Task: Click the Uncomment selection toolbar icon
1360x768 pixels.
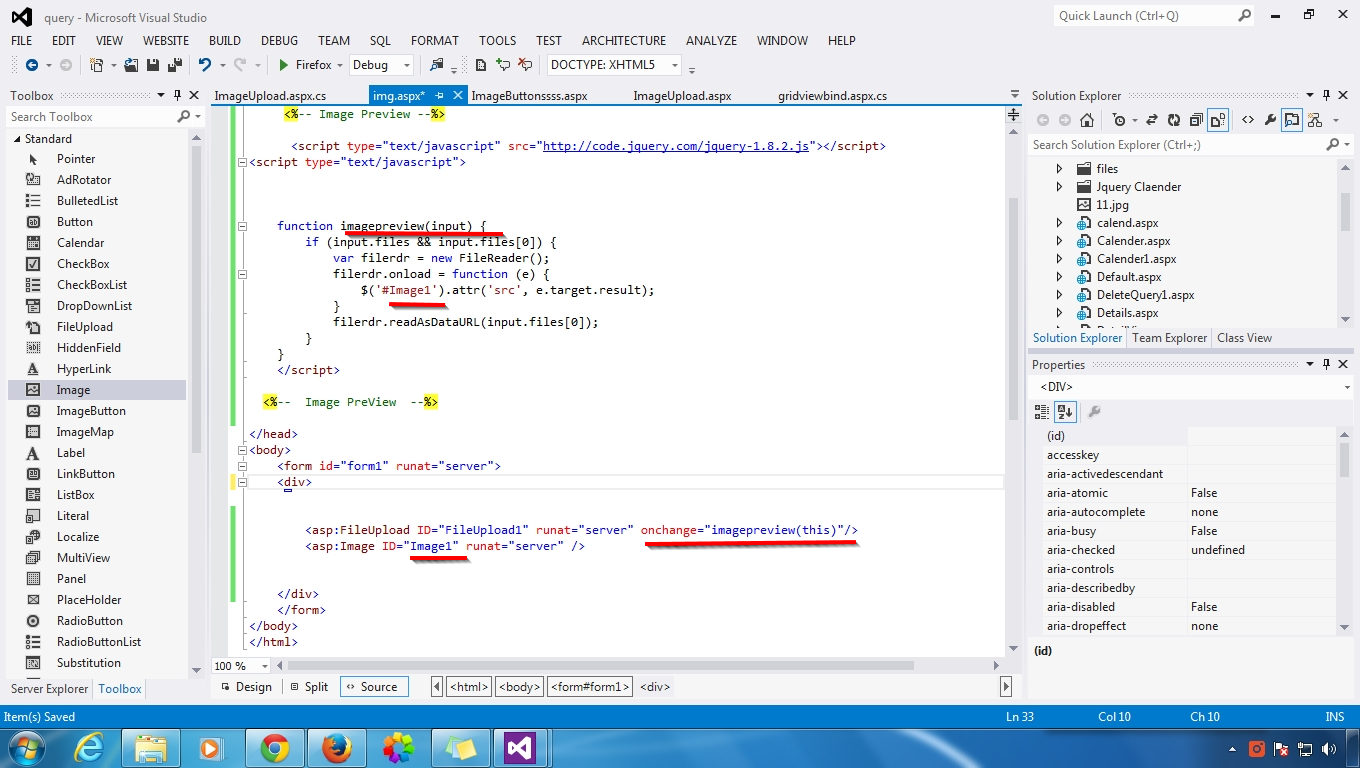Action: pyautogui.click(x=523, y=65)
